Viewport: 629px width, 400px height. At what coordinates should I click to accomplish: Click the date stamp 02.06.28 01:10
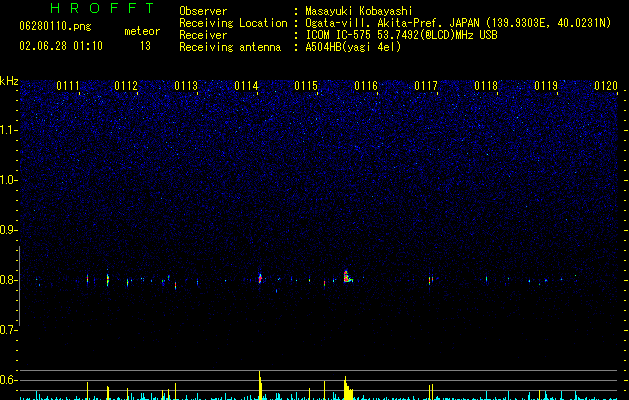pos(61,46)
